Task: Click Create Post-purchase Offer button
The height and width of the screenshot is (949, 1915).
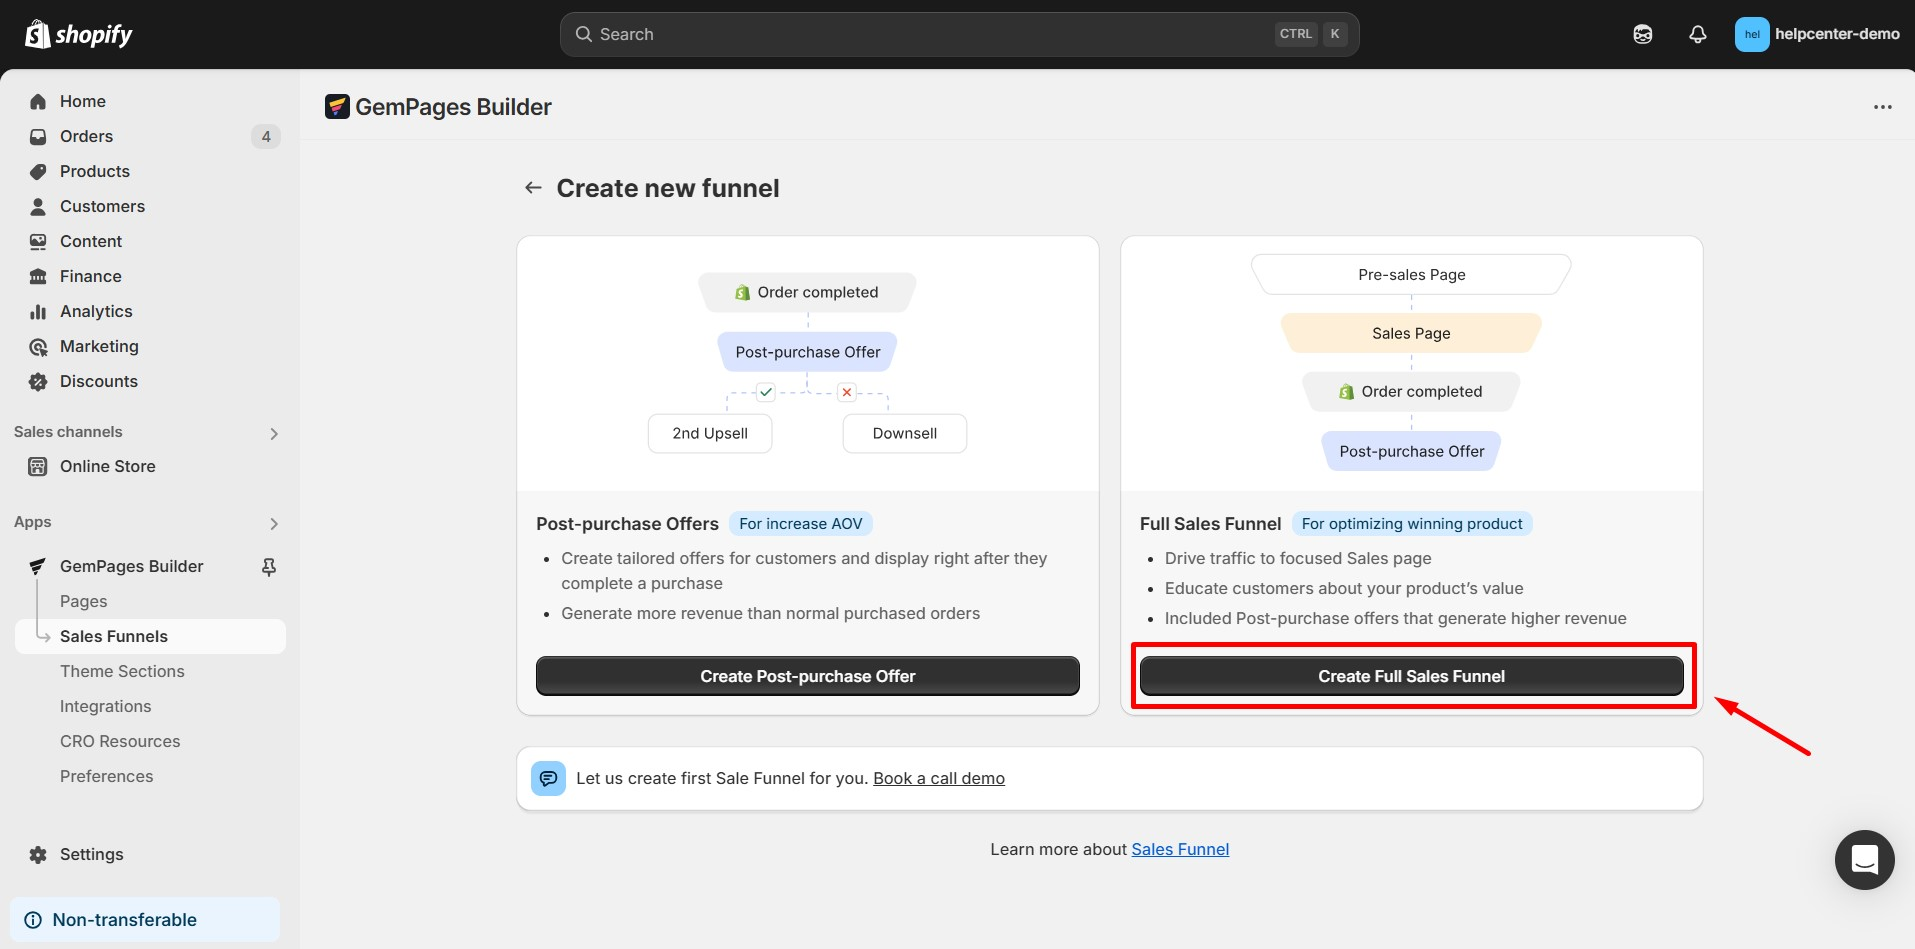Action: click(x=807, y=676)
